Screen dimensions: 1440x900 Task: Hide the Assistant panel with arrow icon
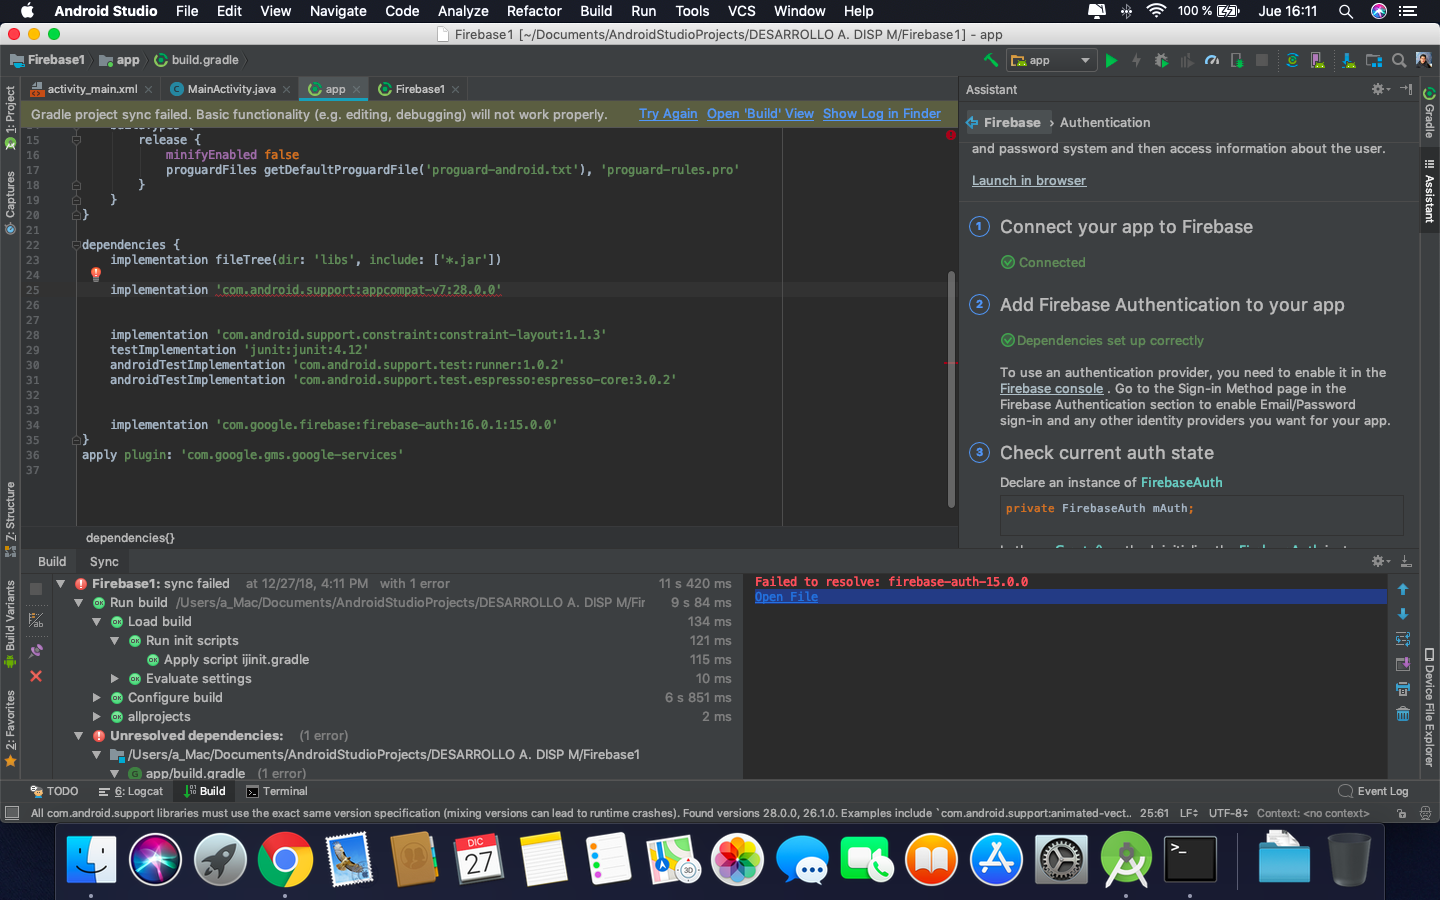coord(1406,89)
